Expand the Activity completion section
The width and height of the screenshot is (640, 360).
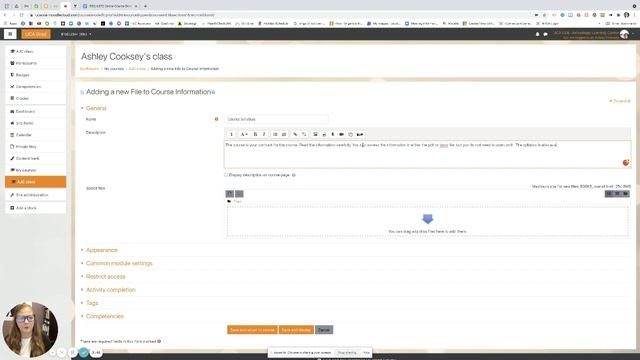click(111, 290)
